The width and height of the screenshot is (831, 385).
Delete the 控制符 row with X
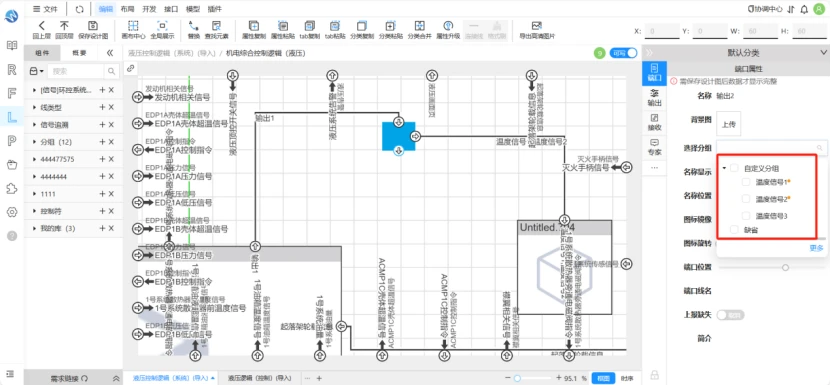[111, 211]
